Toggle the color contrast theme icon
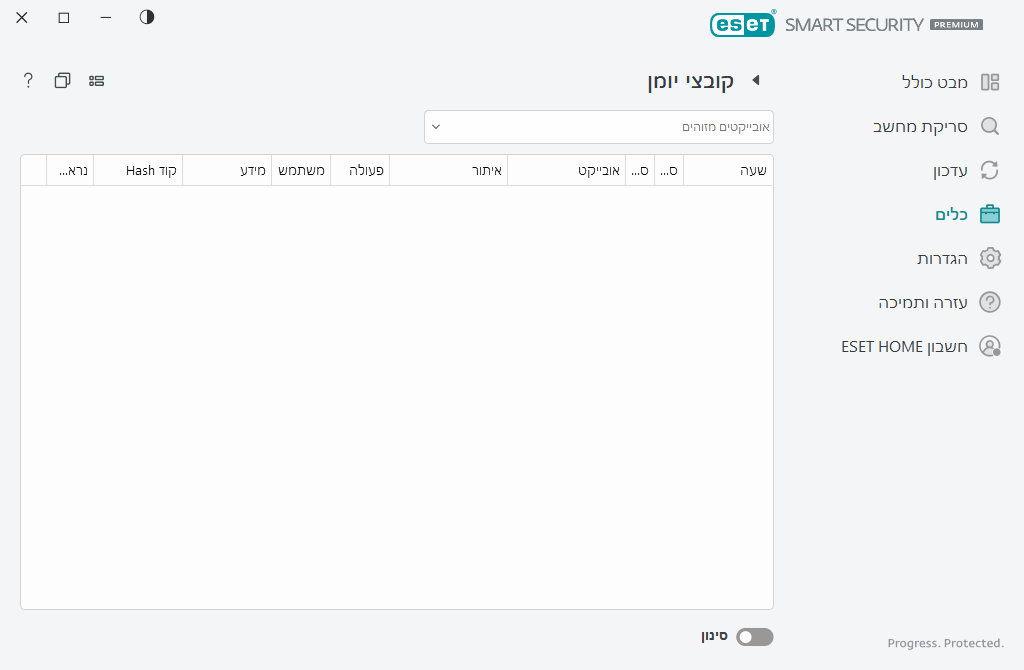 pyautogui.click(x=147, y=17)
